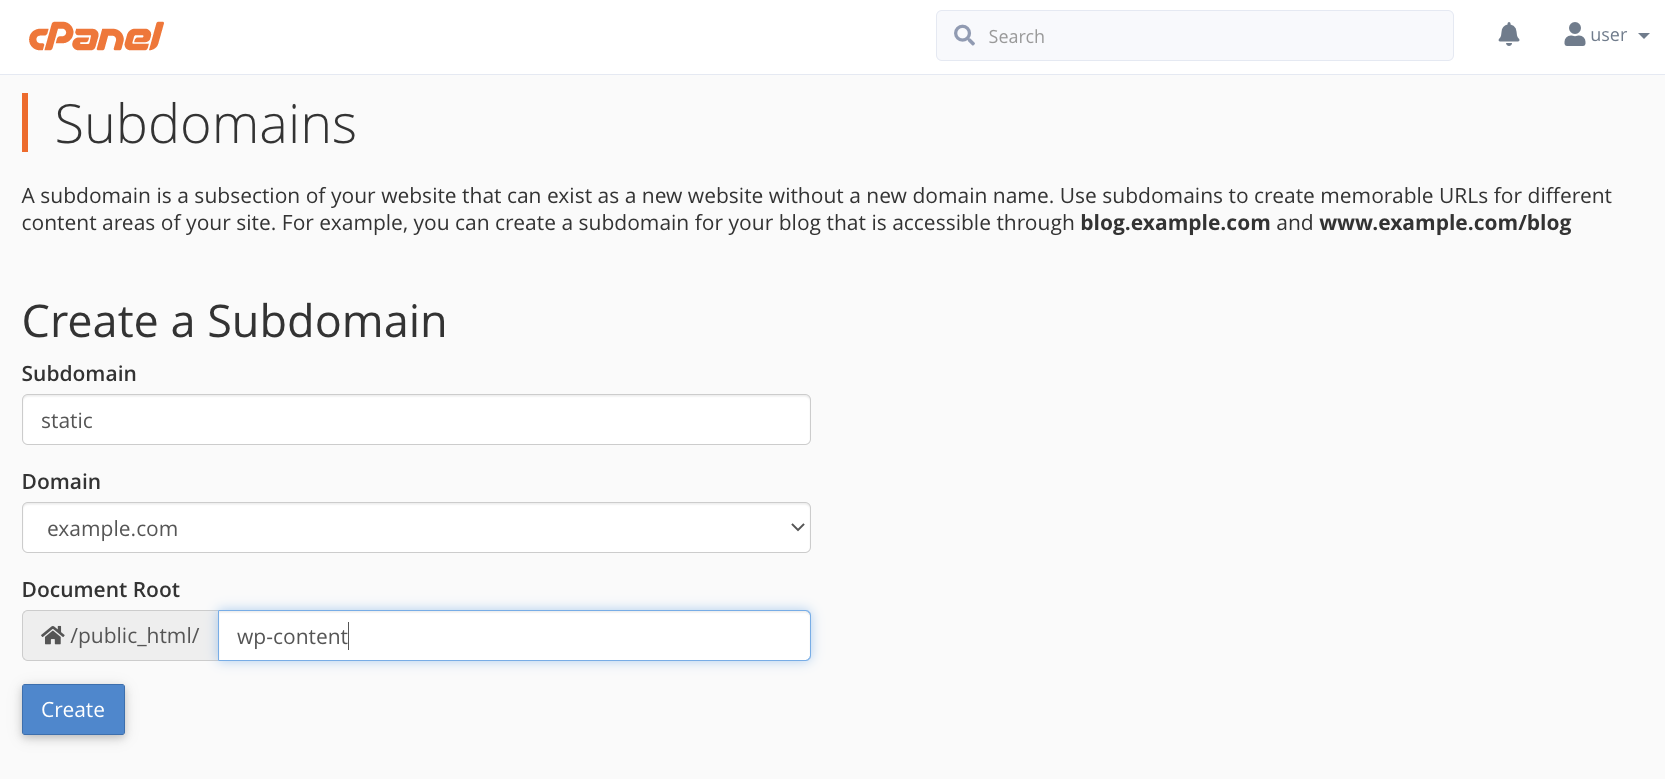Viewport: 1665px width, 779px height.
Task: Click the bold www.example.com/blog text
Action: point(1444,223)
